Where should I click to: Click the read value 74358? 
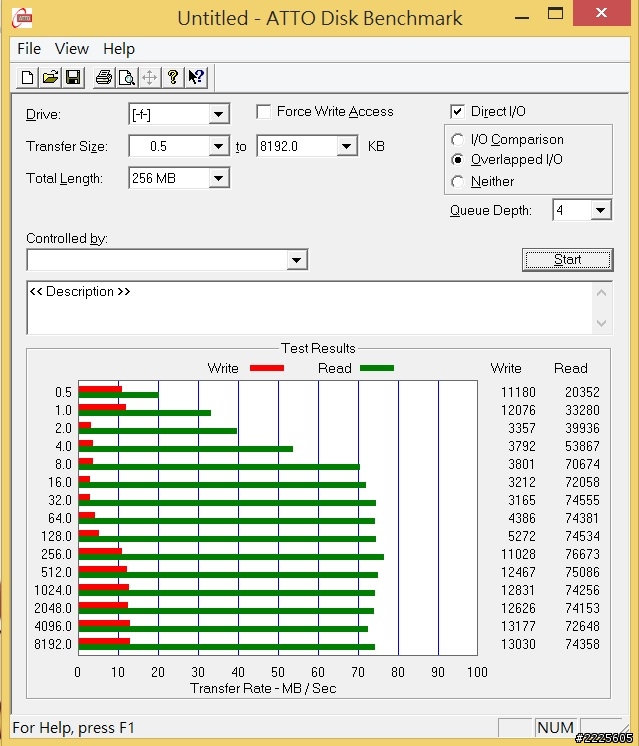[582, 644]
